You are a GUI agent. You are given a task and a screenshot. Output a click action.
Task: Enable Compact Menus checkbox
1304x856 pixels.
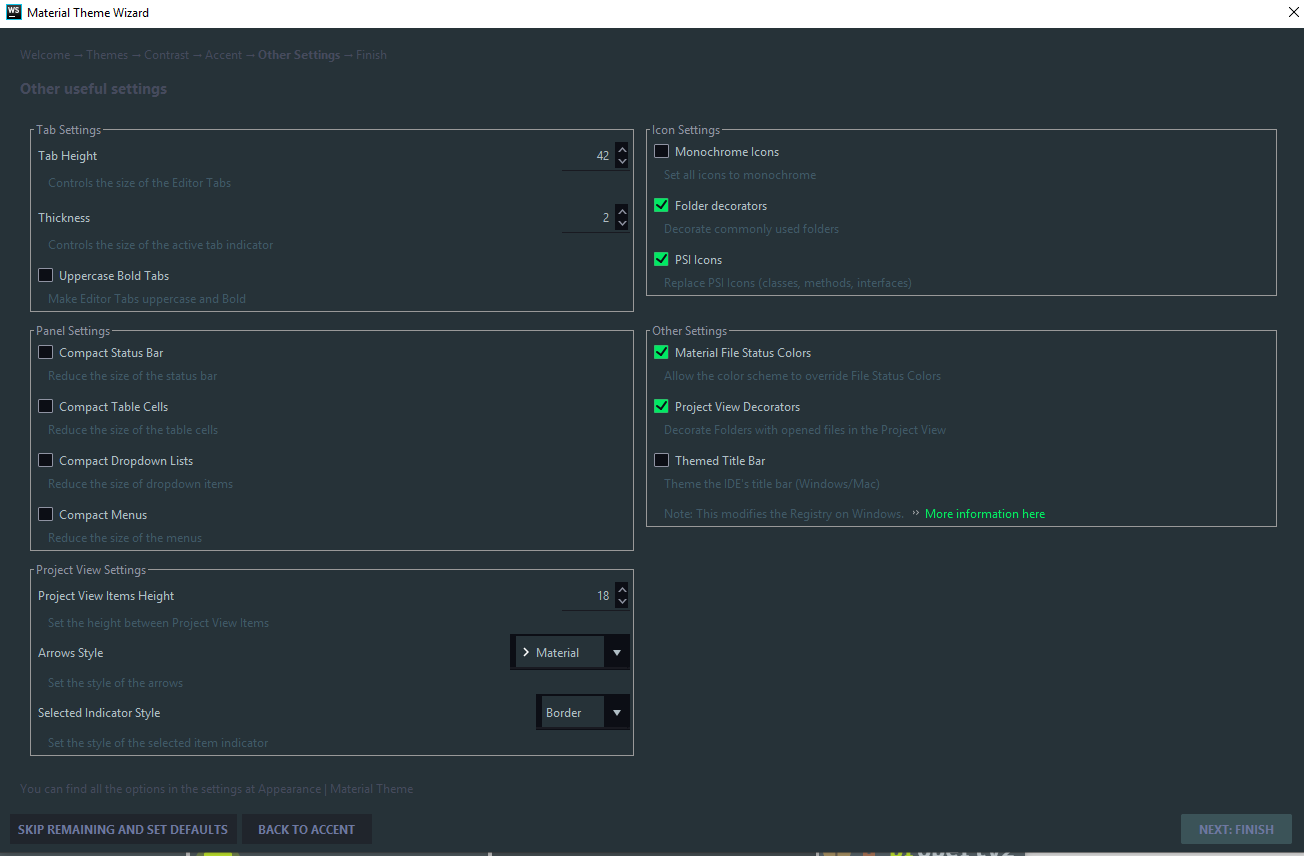[x=46, y=514]
